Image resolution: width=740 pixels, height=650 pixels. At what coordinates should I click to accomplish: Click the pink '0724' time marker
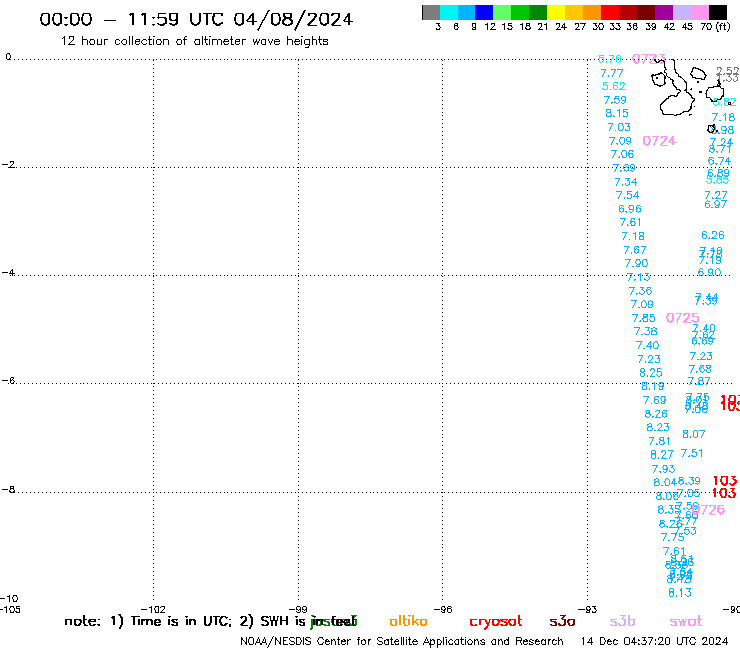(x=659, y=141)
